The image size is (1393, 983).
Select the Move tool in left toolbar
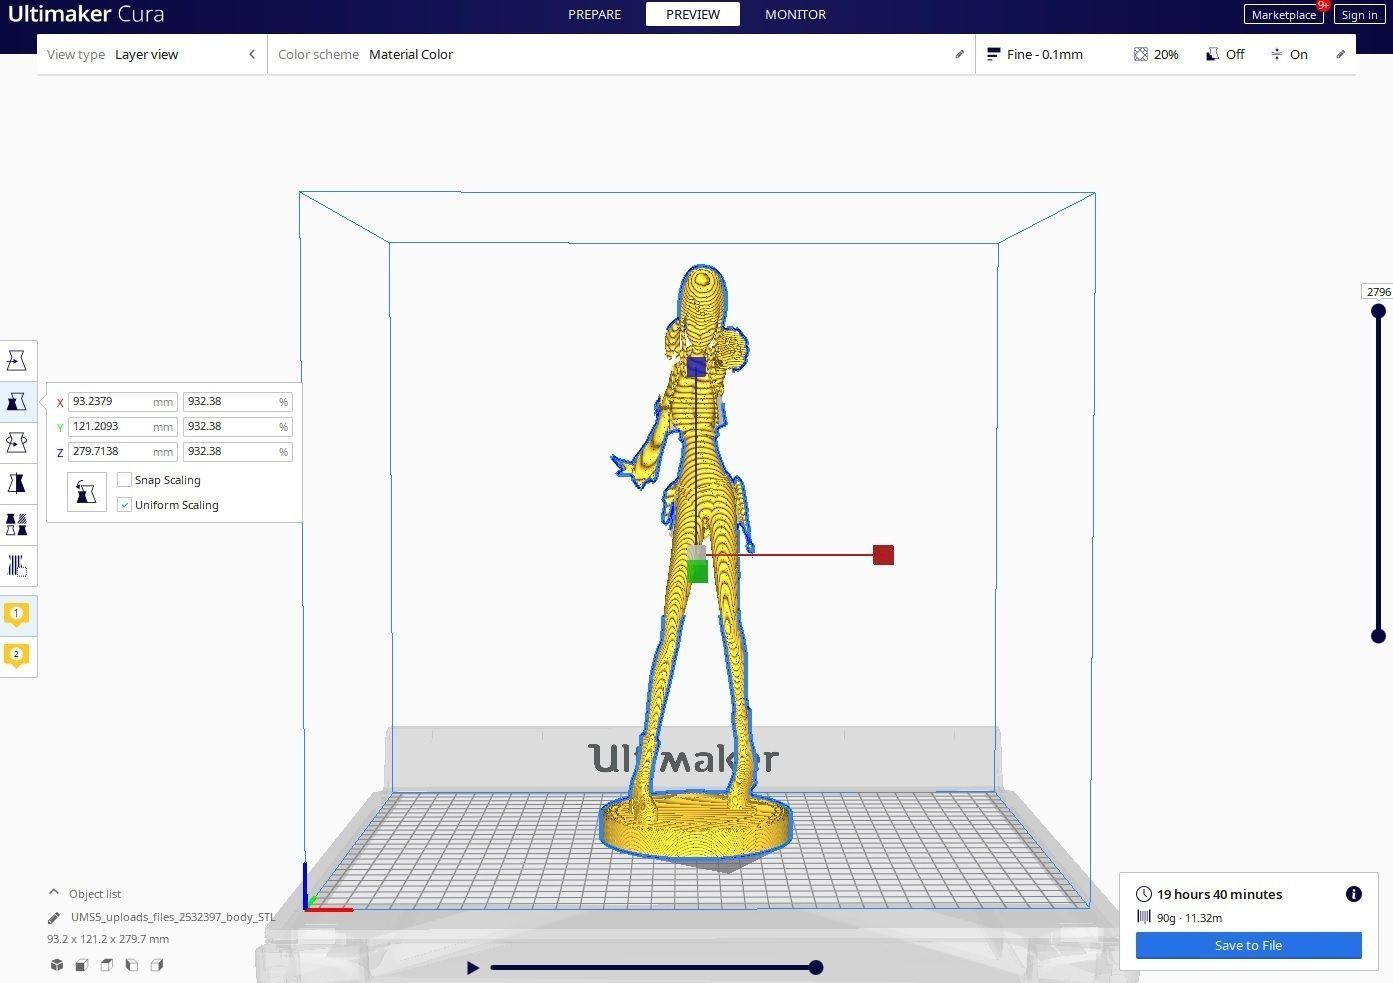pos(17,361)
